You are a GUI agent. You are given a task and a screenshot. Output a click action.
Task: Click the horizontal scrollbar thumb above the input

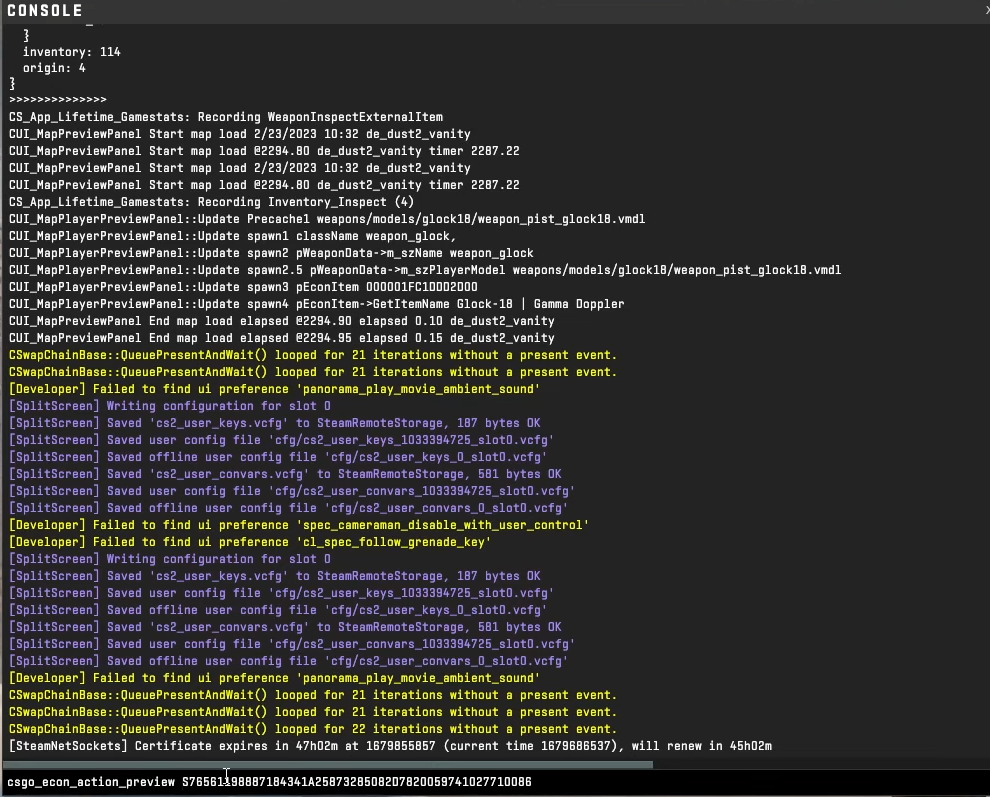[328, 764]
